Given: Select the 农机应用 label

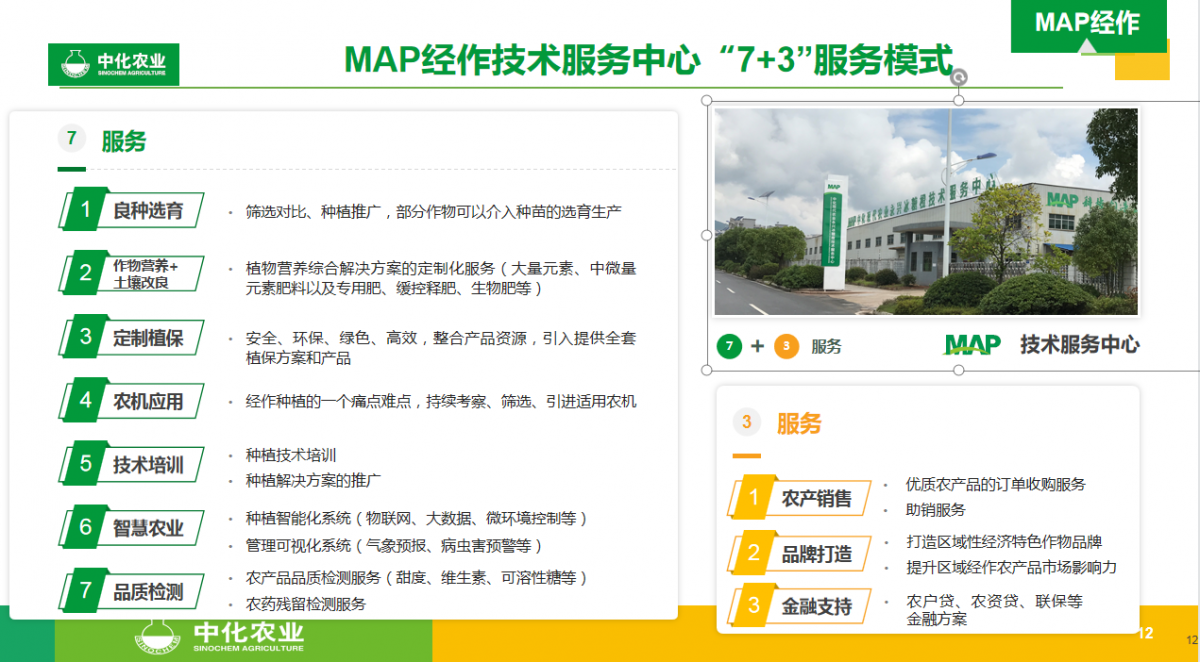Looking at the screenshot, I should tap(148, 402).
